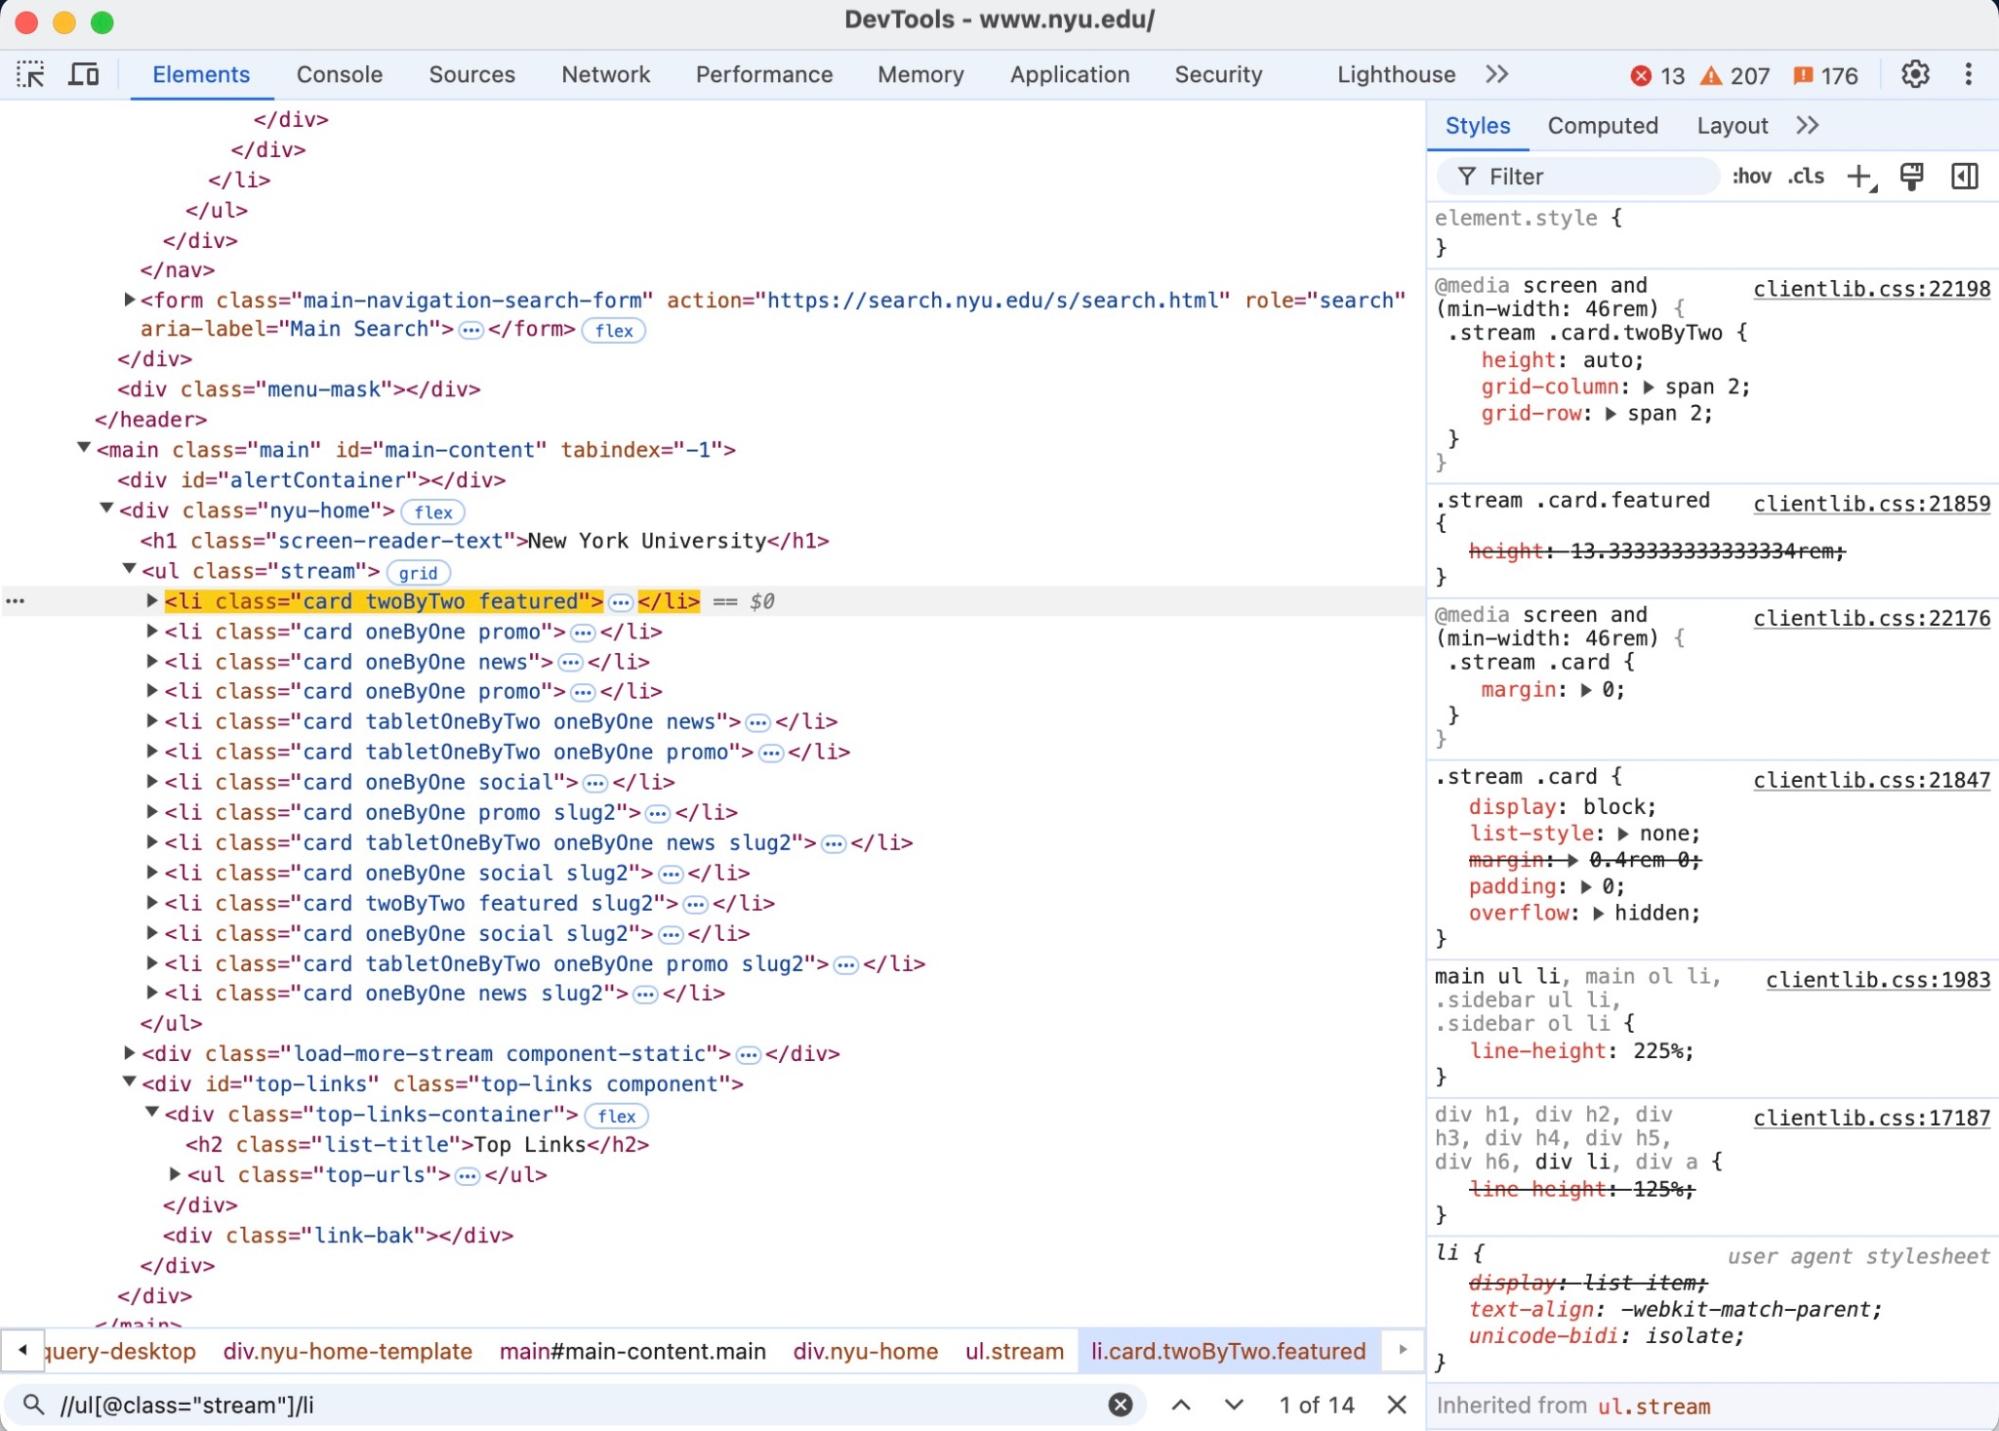Toggle the flex badge on the search form
This screenshot has height=1431, width=1999.
(614, 330)
